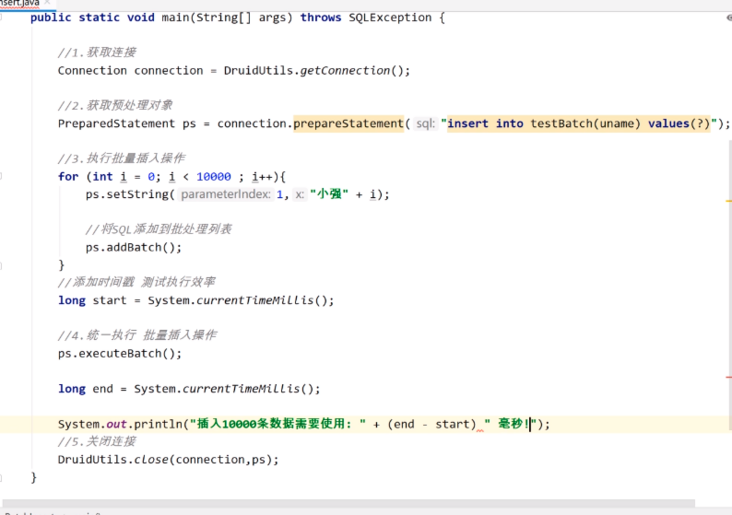732x515 pixels.
Task: Click the yellow warning stripe near setString
Action: point(728,201)
